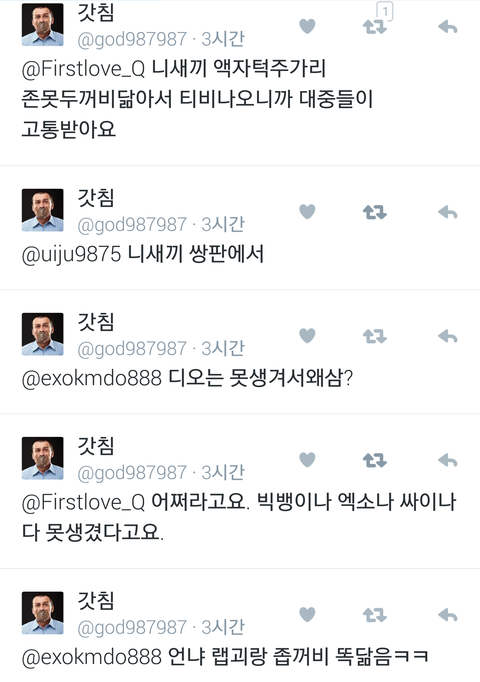The height and width of the screenshot is (682, 480).
Task: Reply to the @uiju9875 tweet
Action: click(447, 212)
